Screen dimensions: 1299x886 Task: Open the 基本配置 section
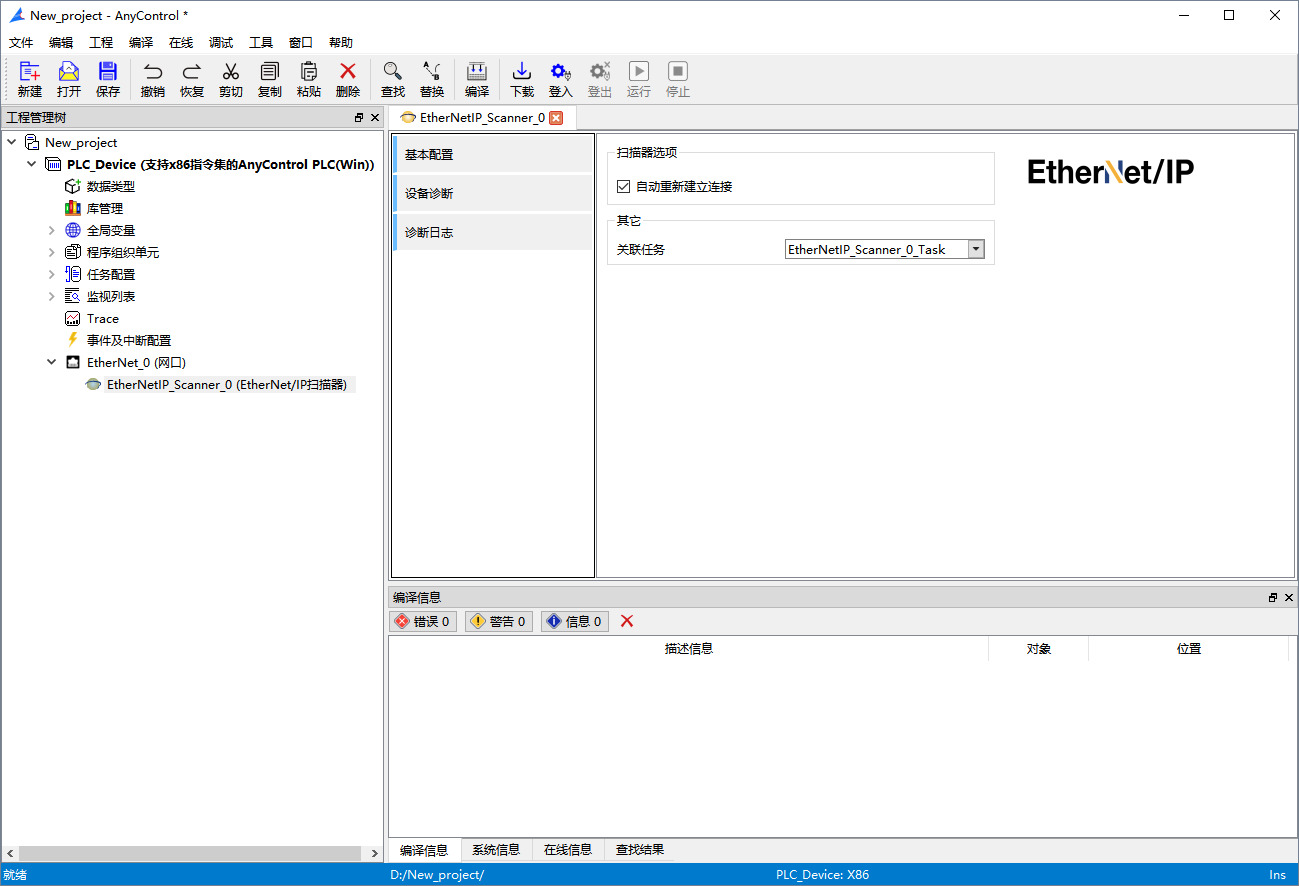[x=493, y=155]
